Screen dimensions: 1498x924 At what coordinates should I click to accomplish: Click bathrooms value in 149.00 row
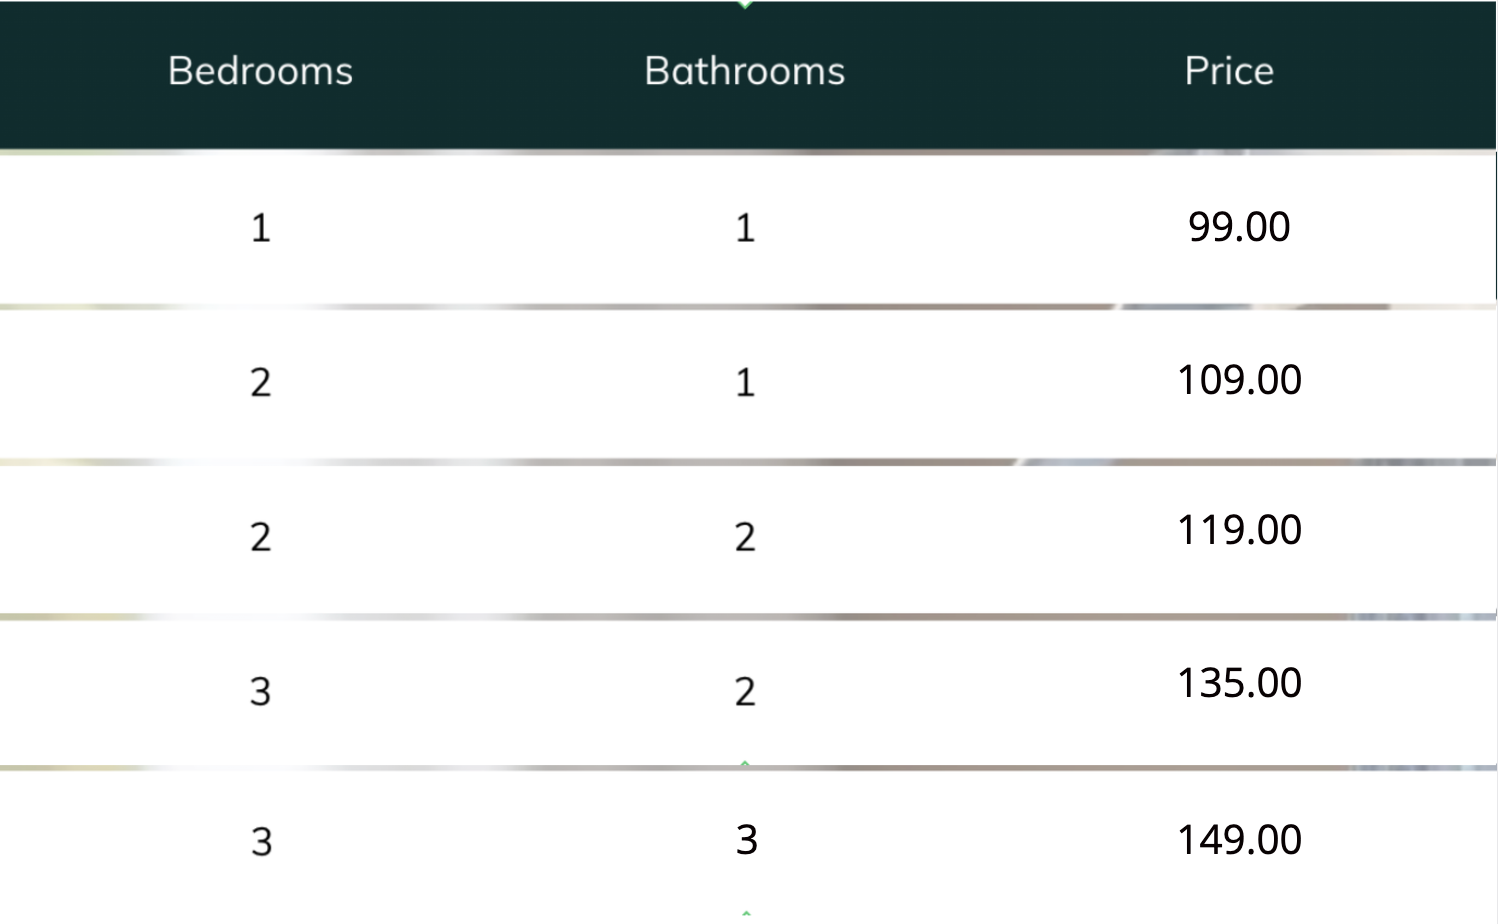[x=747, y=839]
